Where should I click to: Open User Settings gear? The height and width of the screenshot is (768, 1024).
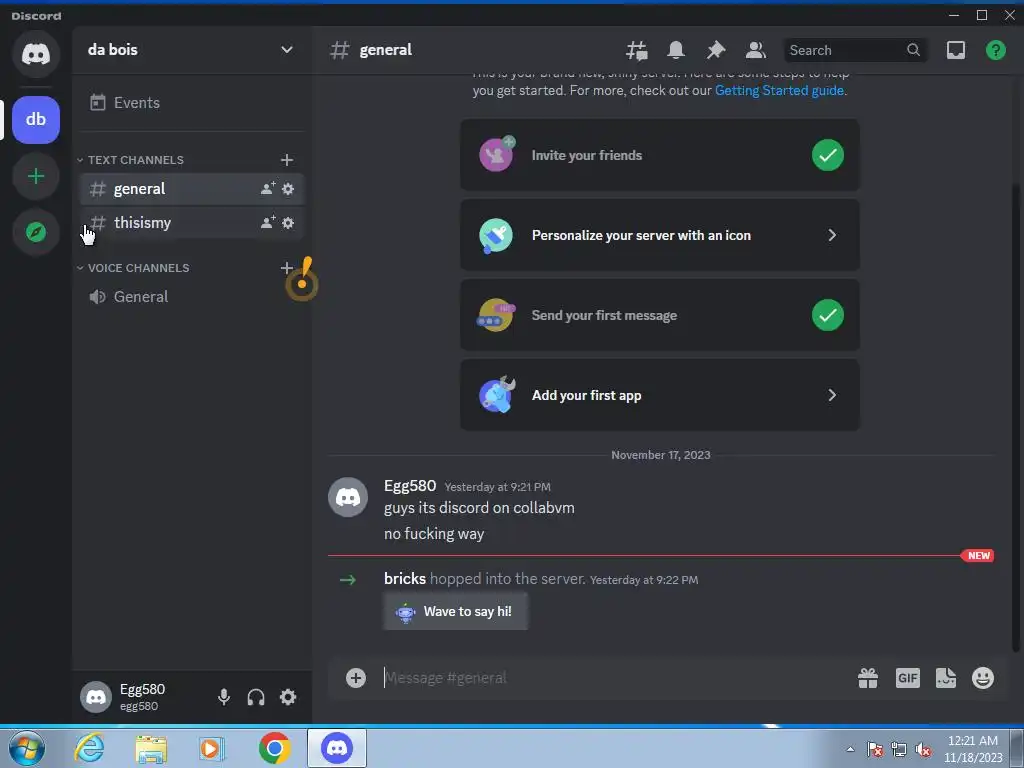pos(288,697)
